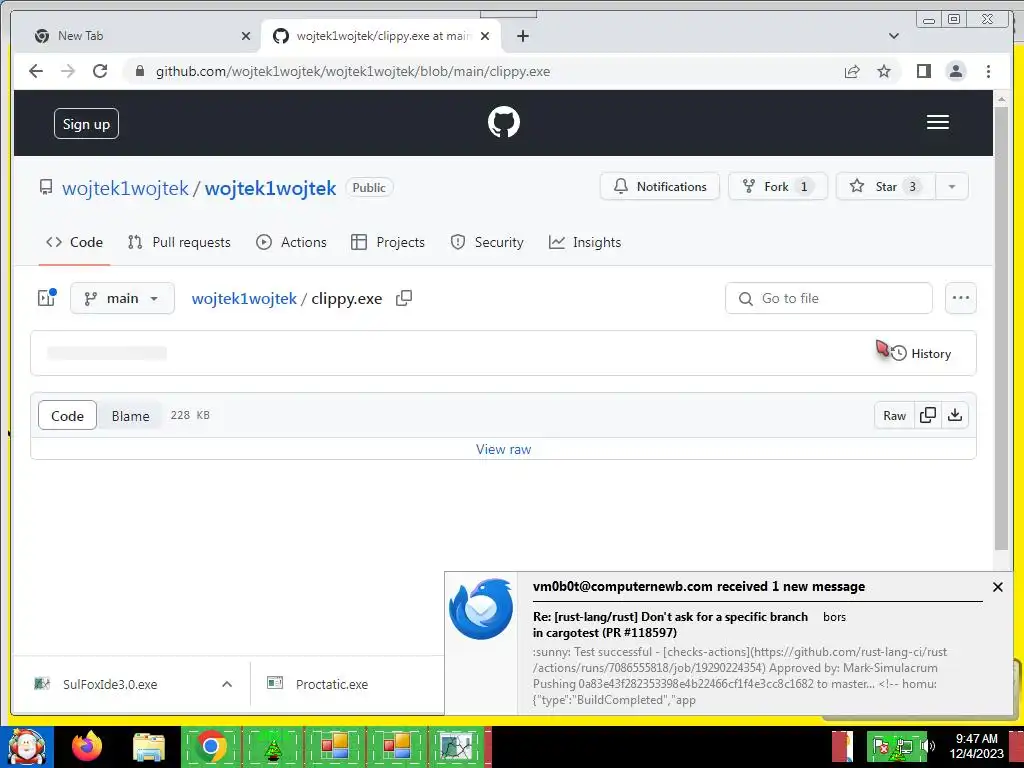Screen dimensions: 1024x768
Task: Close the Thunderbird mail notification
Action: pos(997,587)
